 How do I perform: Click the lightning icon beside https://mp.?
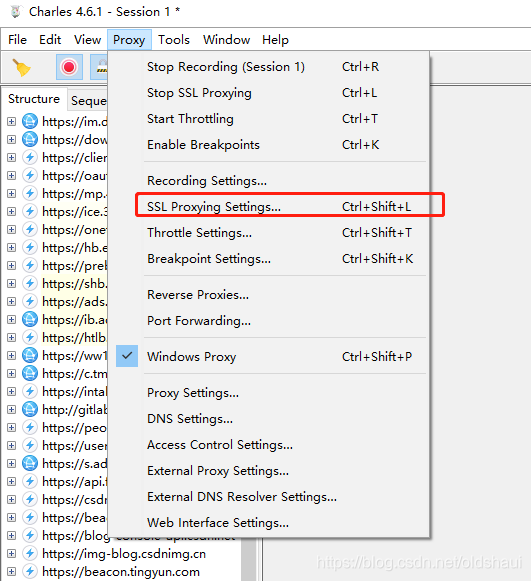(30, 193)
